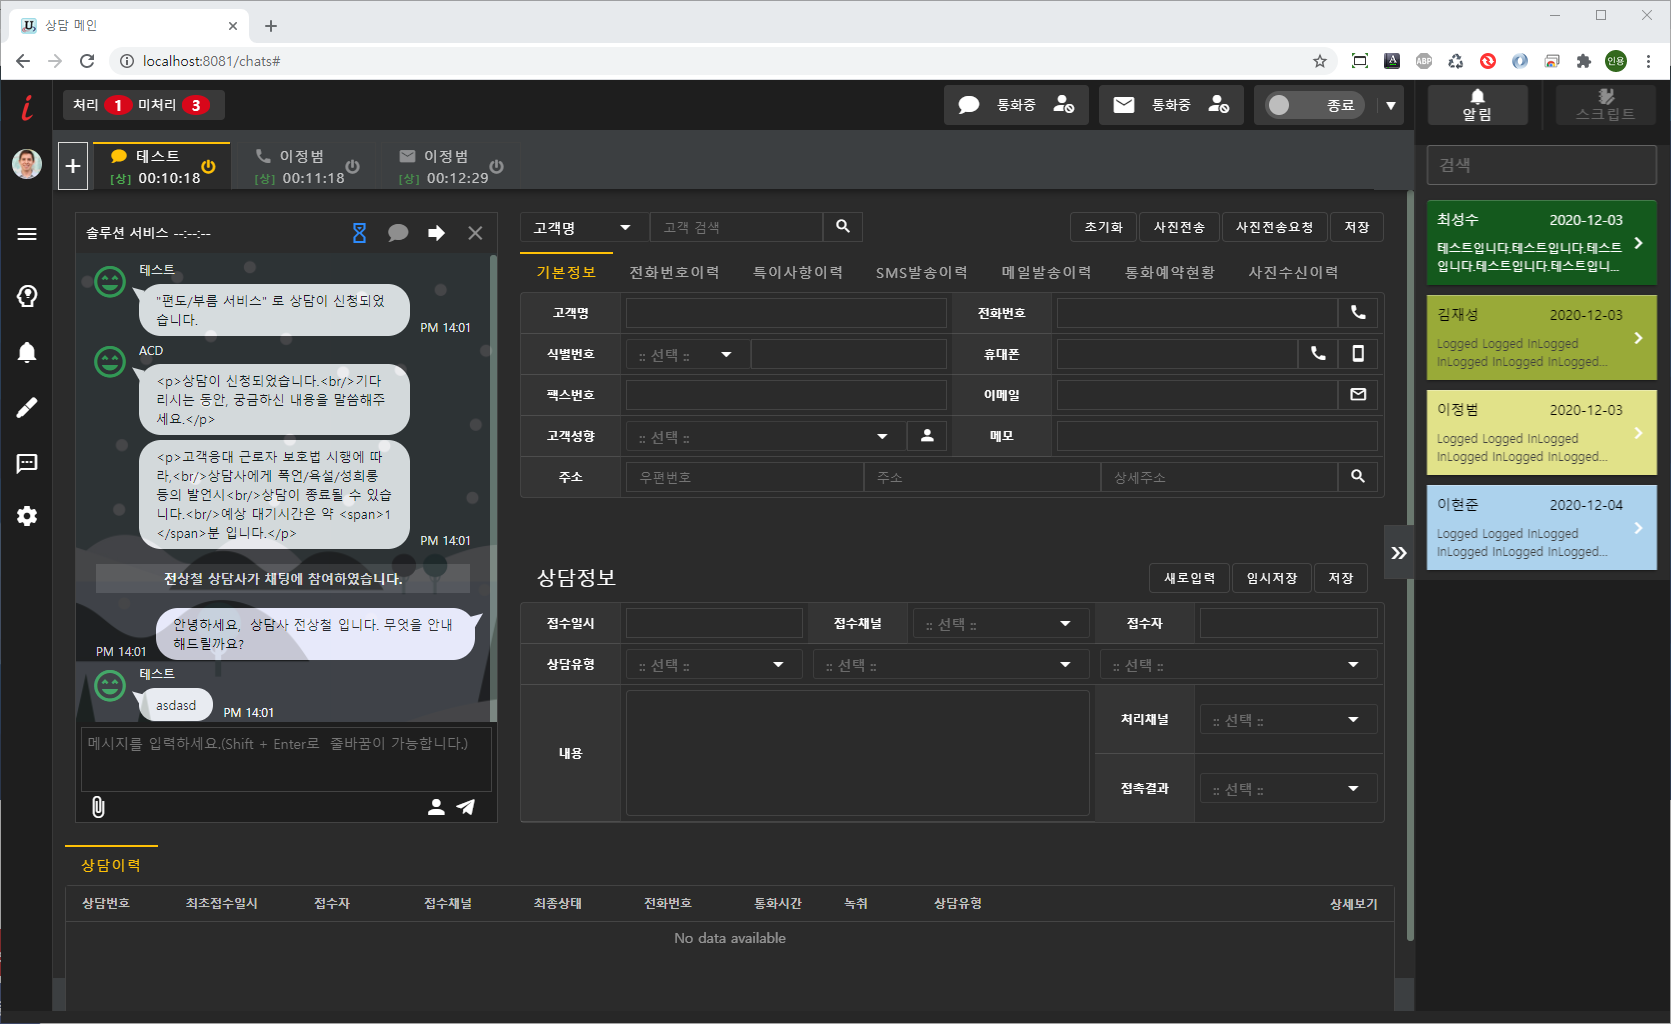Screen dimensions: 1671x1024
Task: Collapse the right panel with double chevron
Action: click(x=1399, y=553)
